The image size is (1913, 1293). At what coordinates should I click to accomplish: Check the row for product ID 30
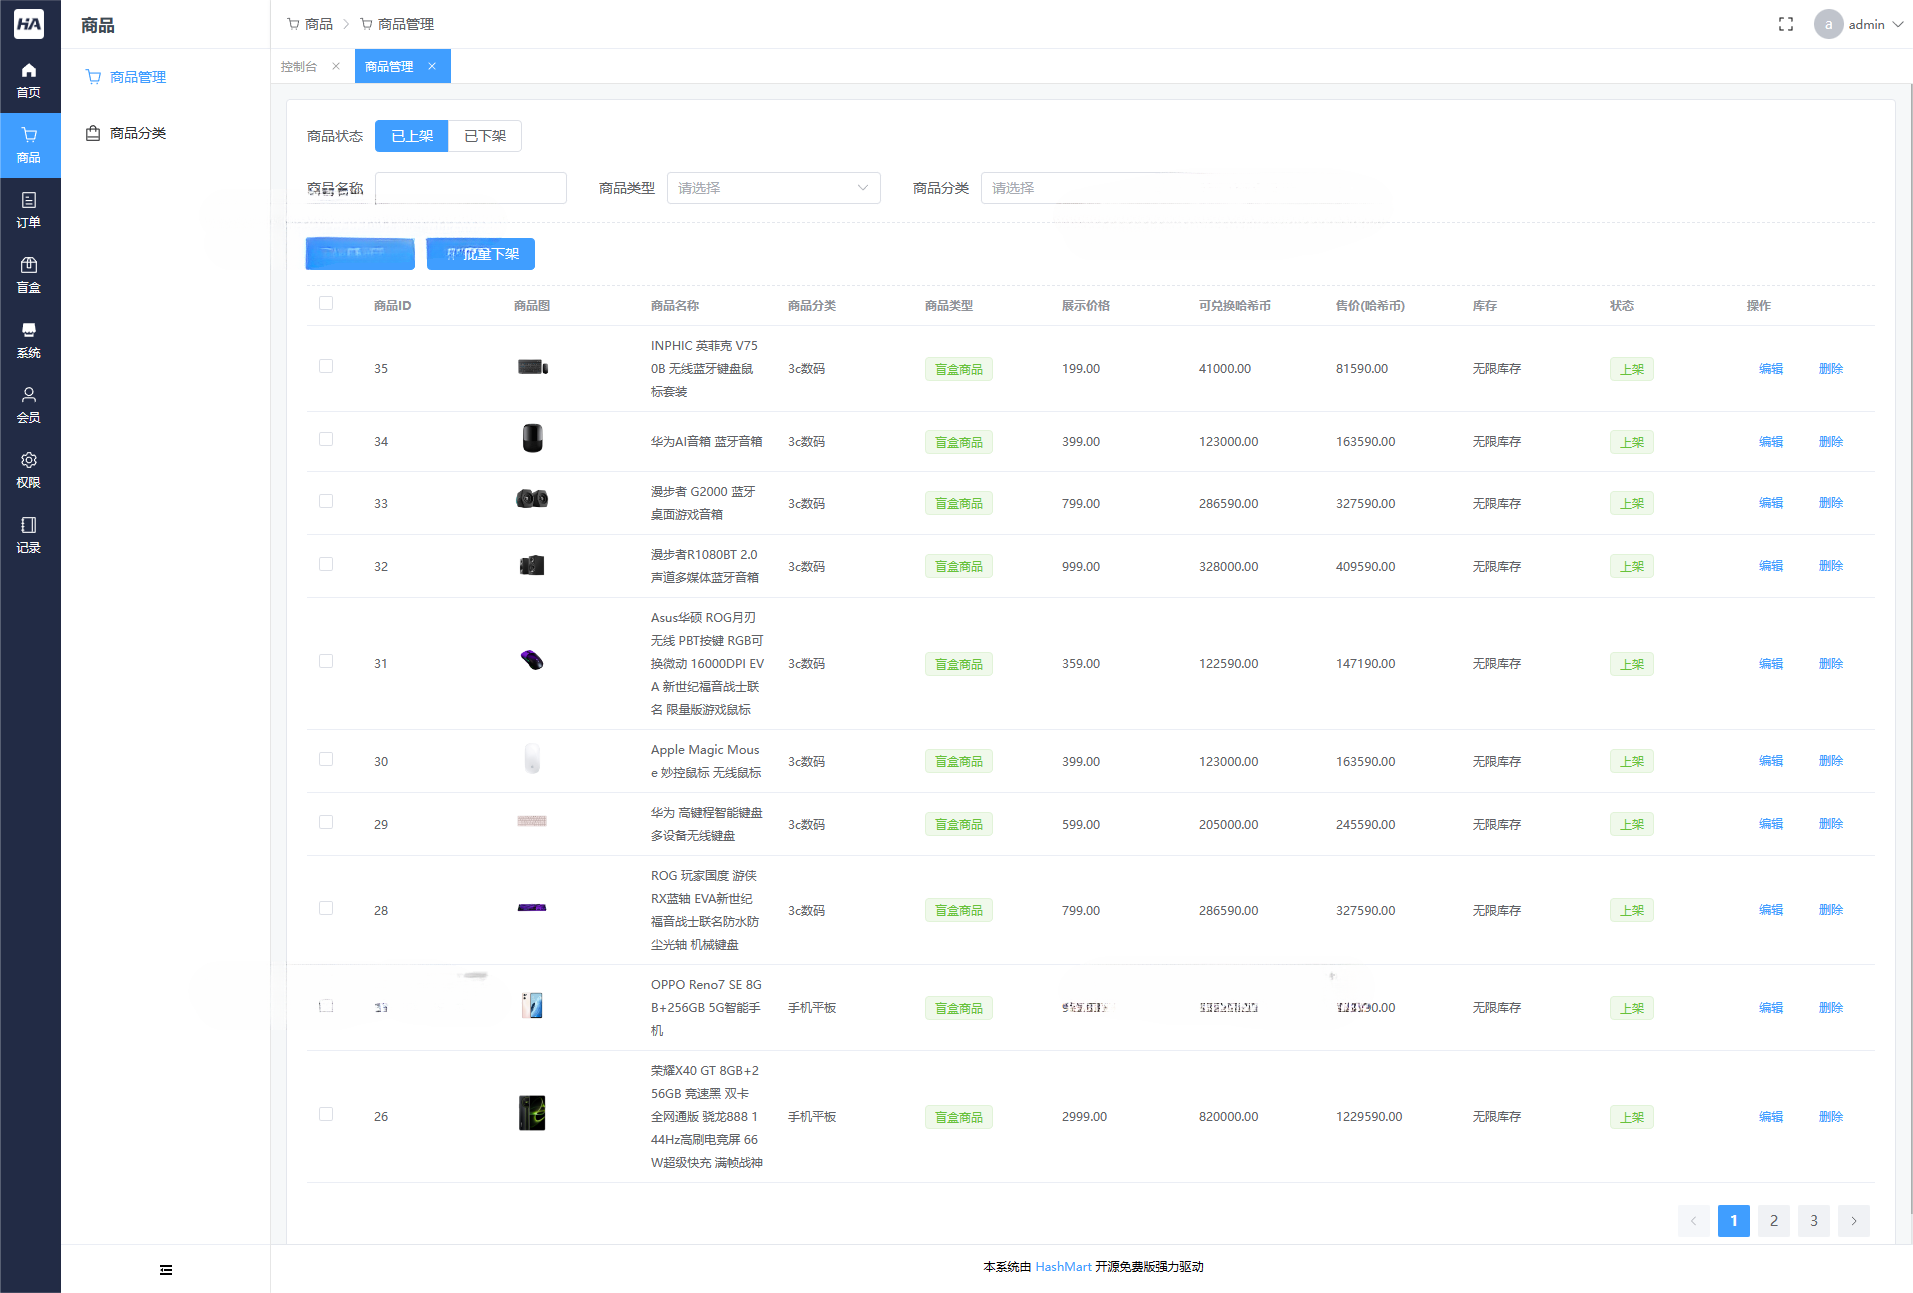pyautogui.click(x=326, y=759)
